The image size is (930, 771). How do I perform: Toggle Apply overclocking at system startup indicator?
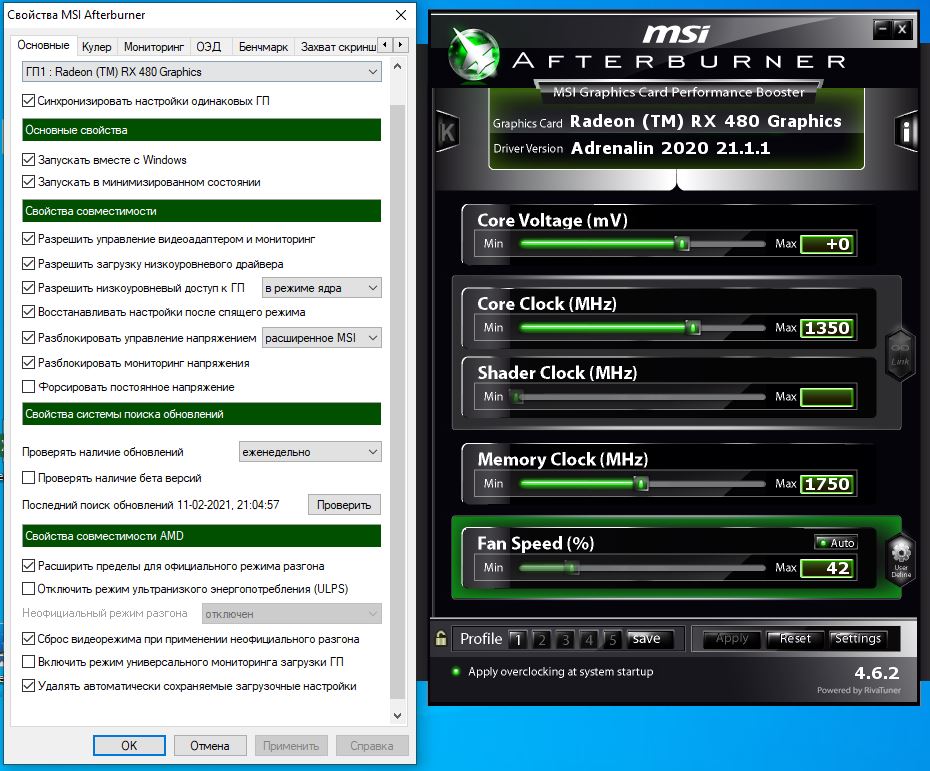[456, 671]
